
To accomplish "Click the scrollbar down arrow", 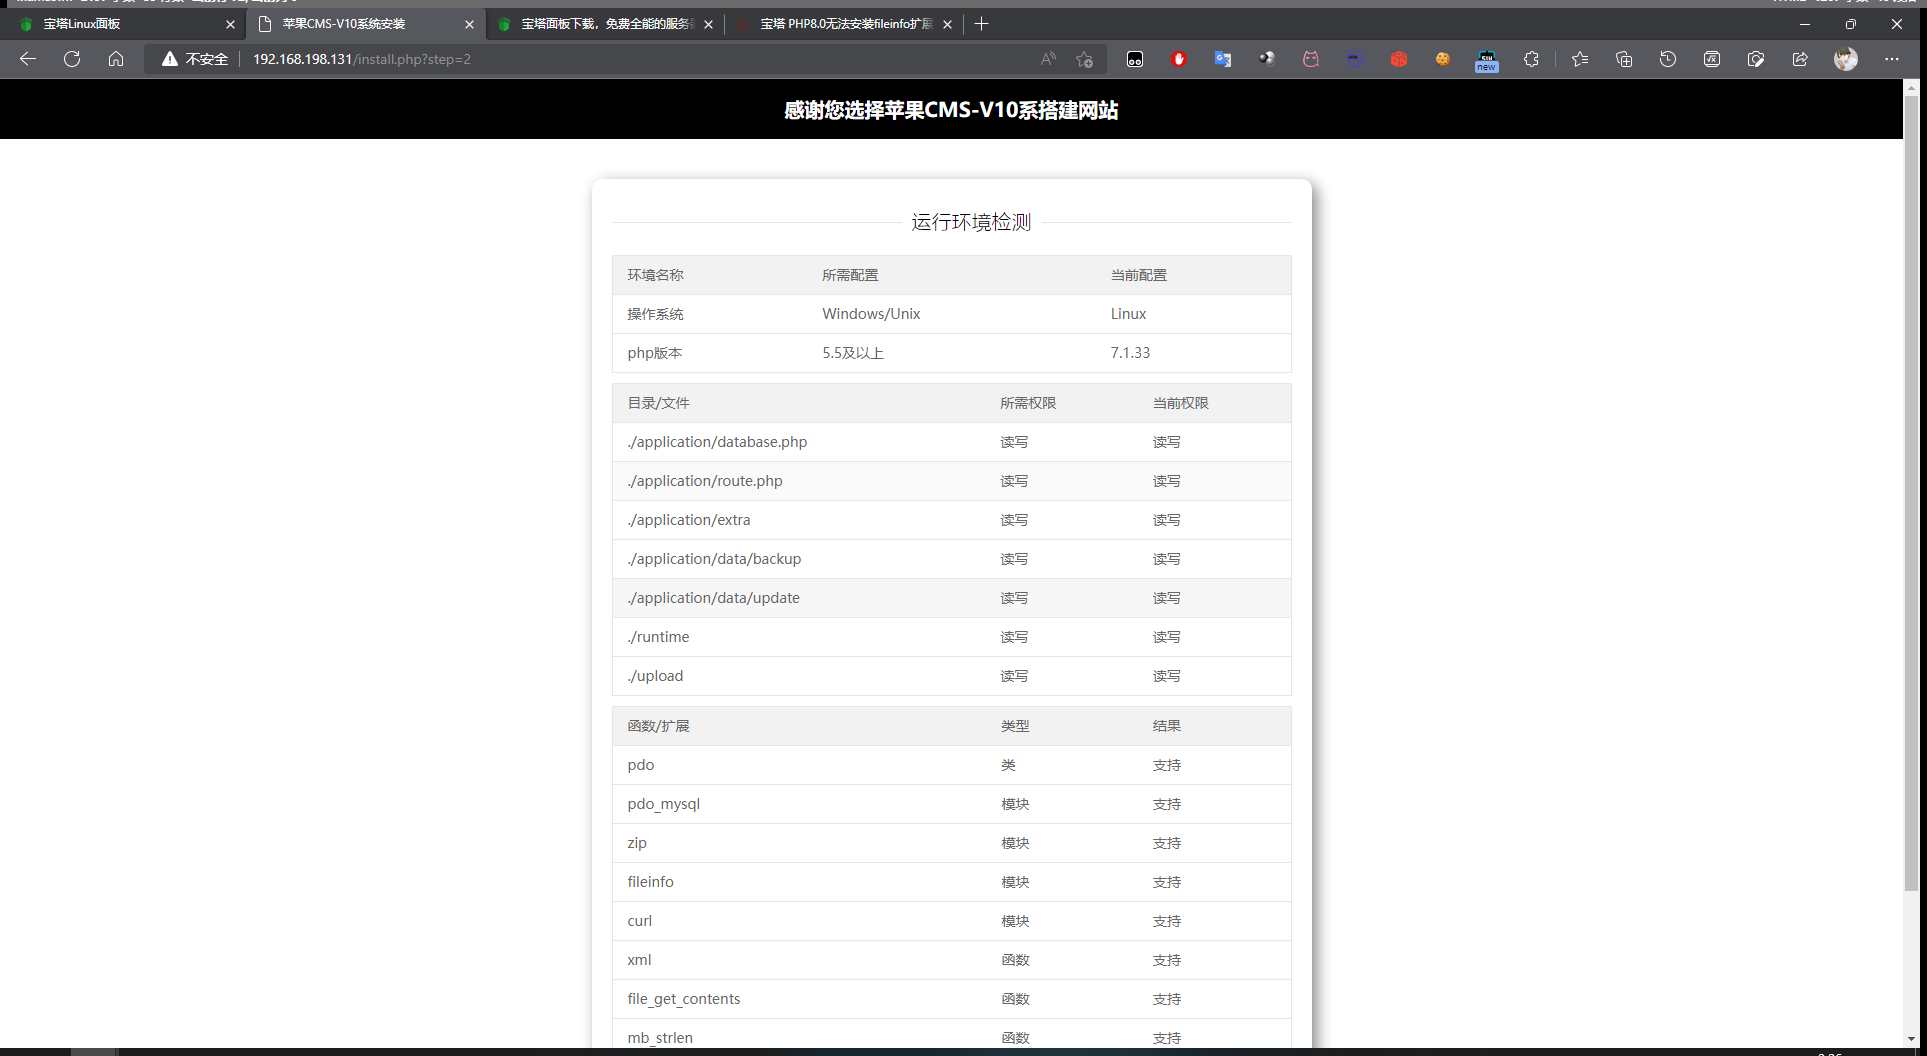I will tap(1912, 1039).
